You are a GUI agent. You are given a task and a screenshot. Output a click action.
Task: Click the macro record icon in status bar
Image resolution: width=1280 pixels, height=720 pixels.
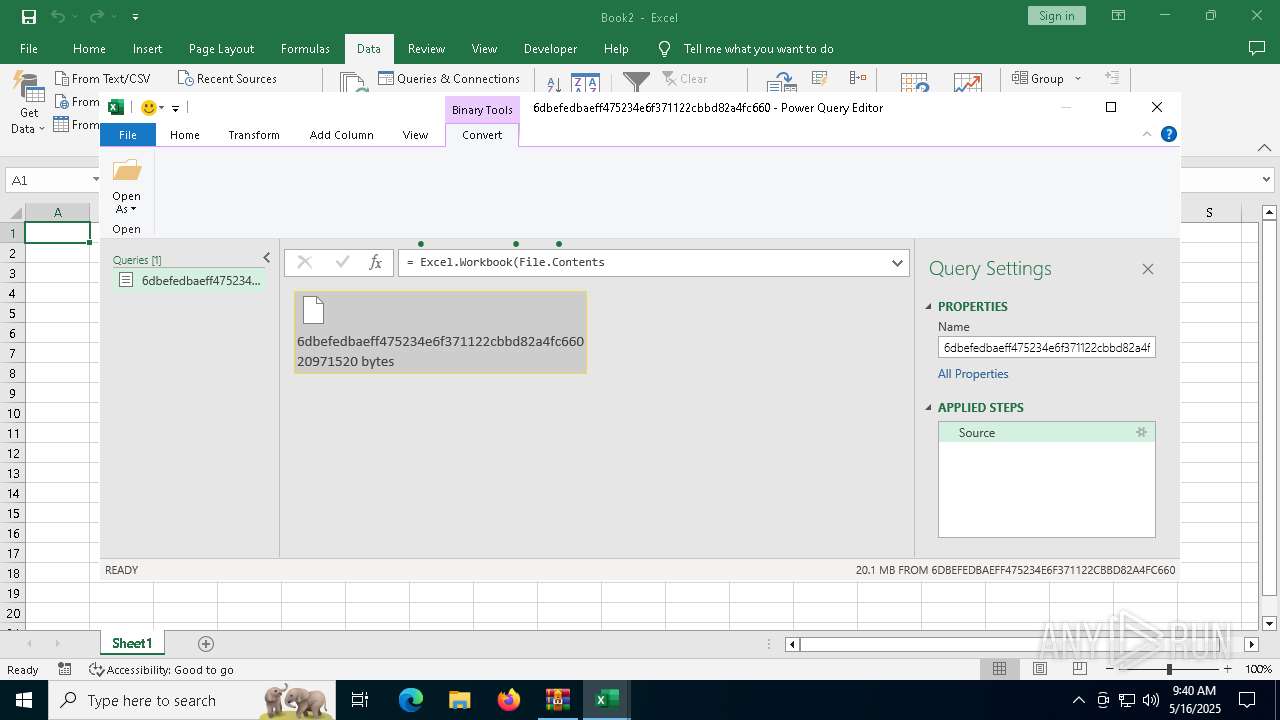(64, 669)
